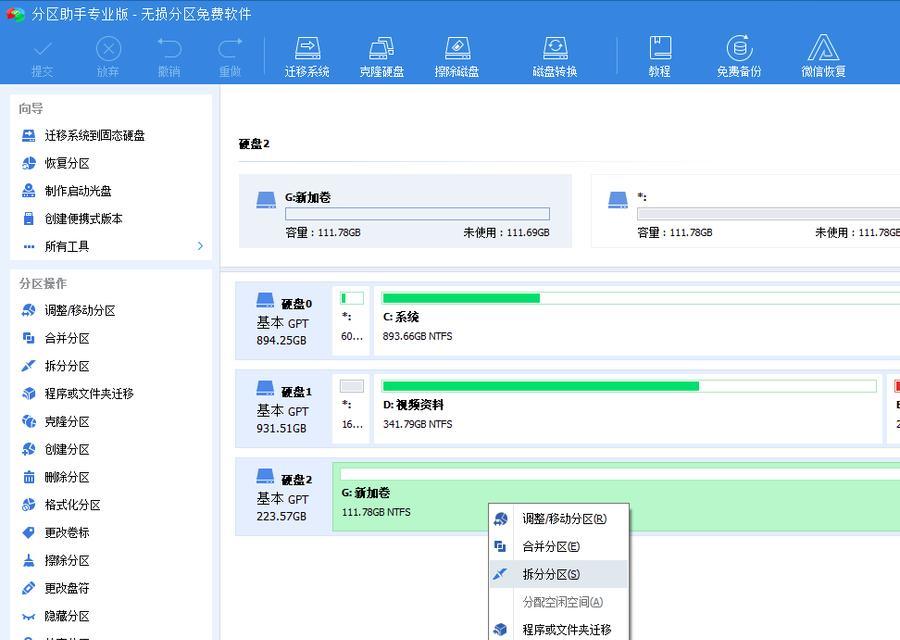Click the 创建分区 text link in the sidebar
This screenshot has height=640, width=900.
tap(67, 449)
